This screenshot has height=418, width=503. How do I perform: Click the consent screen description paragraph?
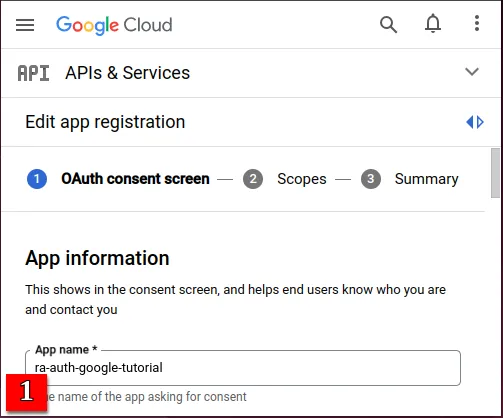pos(235,299)
